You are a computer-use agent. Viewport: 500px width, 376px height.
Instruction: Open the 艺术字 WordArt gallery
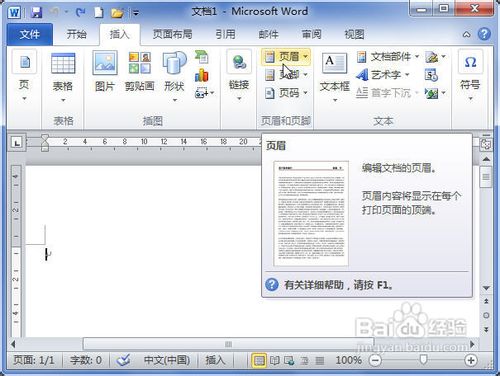383,75
